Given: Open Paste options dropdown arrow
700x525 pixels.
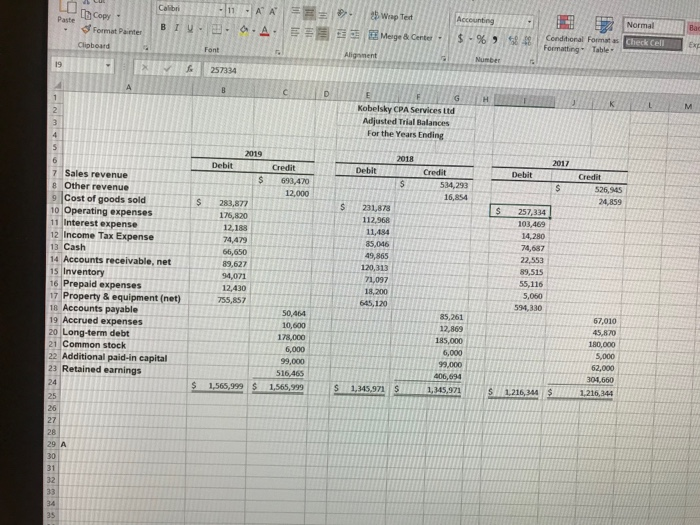Looking at the screenshot, I should click(66, 29).
